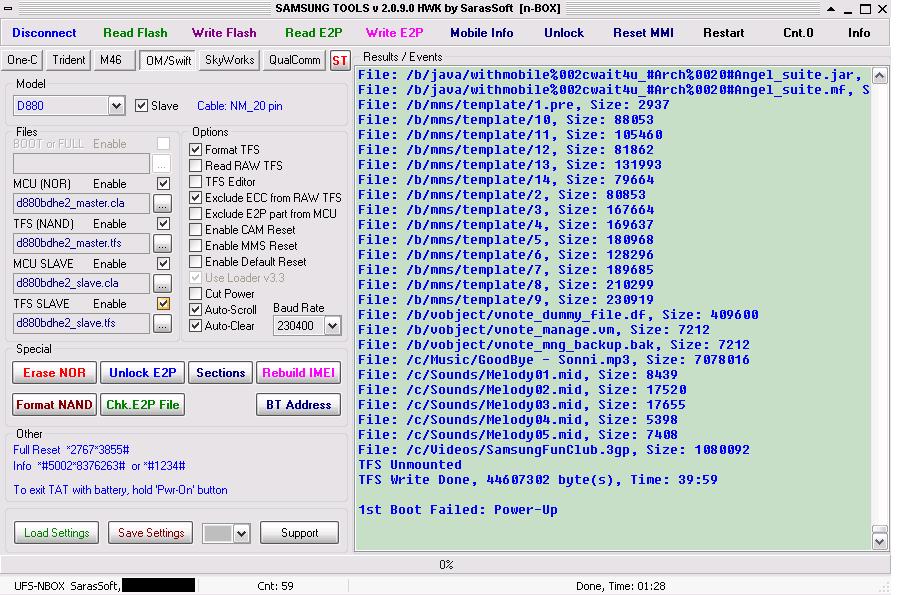Open the Info toolbar item
The width and height of the screenshot is (897, 595).
859,33
